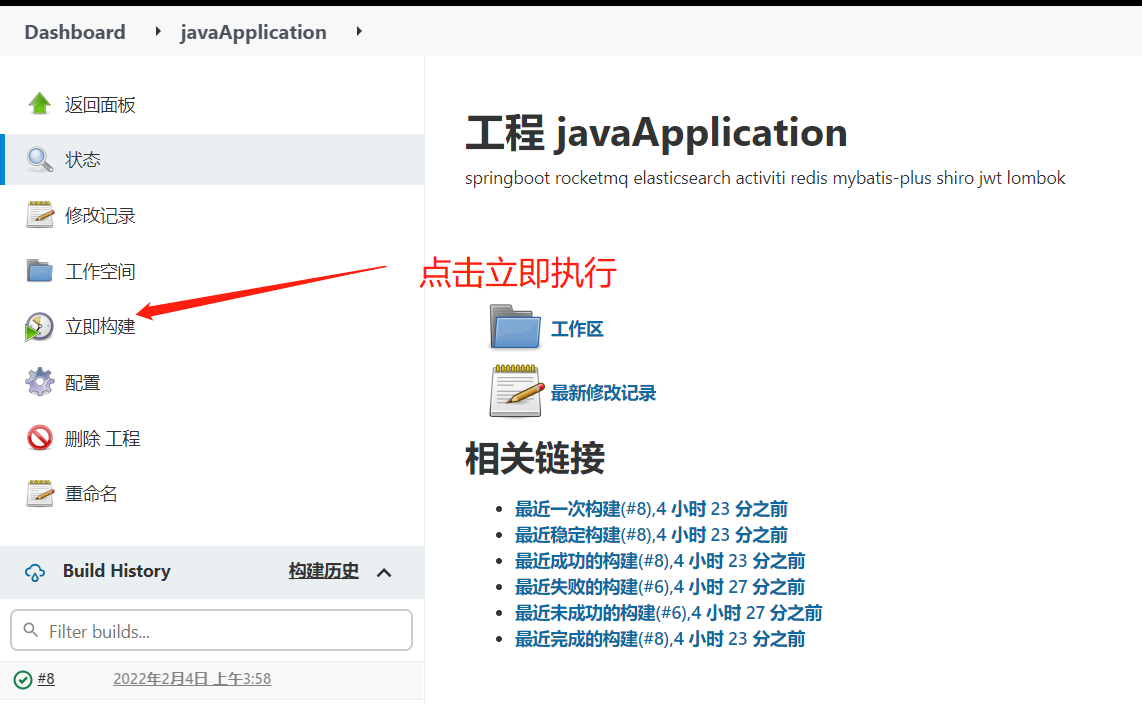This screenshot has height=704, width=1142.
Task: Click the blue folder workspace icon in the sidebar
Action: 39,271
